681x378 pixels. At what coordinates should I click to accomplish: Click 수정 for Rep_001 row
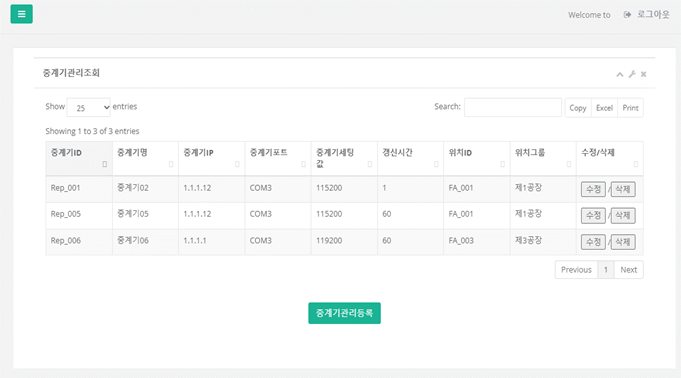click(x=593, y=189)
